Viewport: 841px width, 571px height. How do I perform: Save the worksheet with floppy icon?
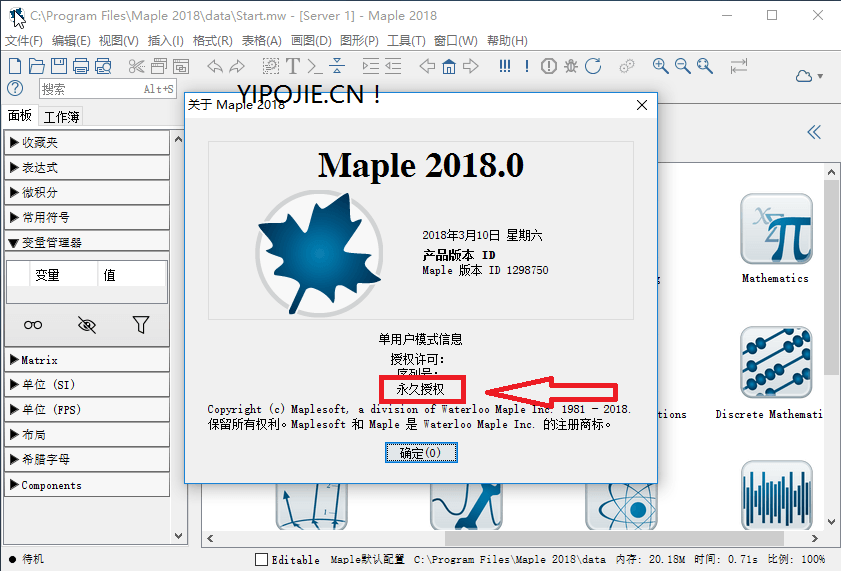pyautogui.click(x=58, y=66)
